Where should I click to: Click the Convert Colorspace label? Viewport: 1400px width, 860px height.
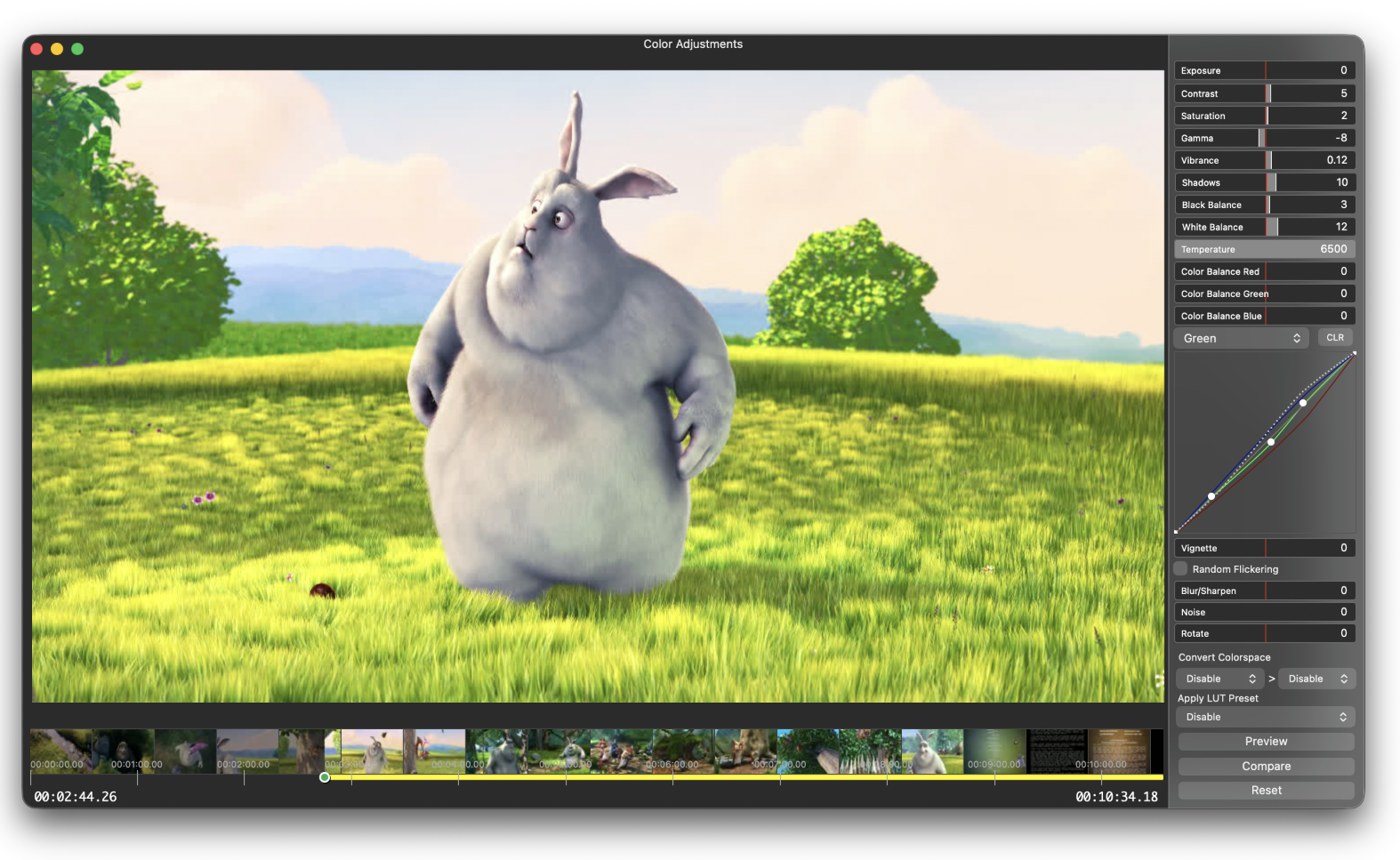click(x=1224, y=657)
